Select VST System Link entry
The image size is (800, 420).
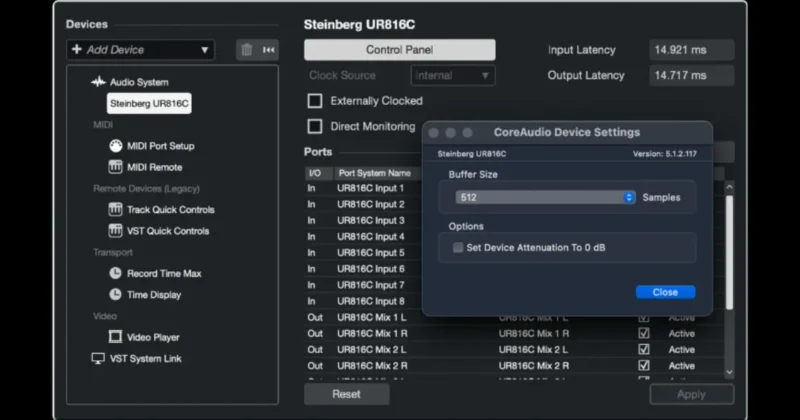145,359
